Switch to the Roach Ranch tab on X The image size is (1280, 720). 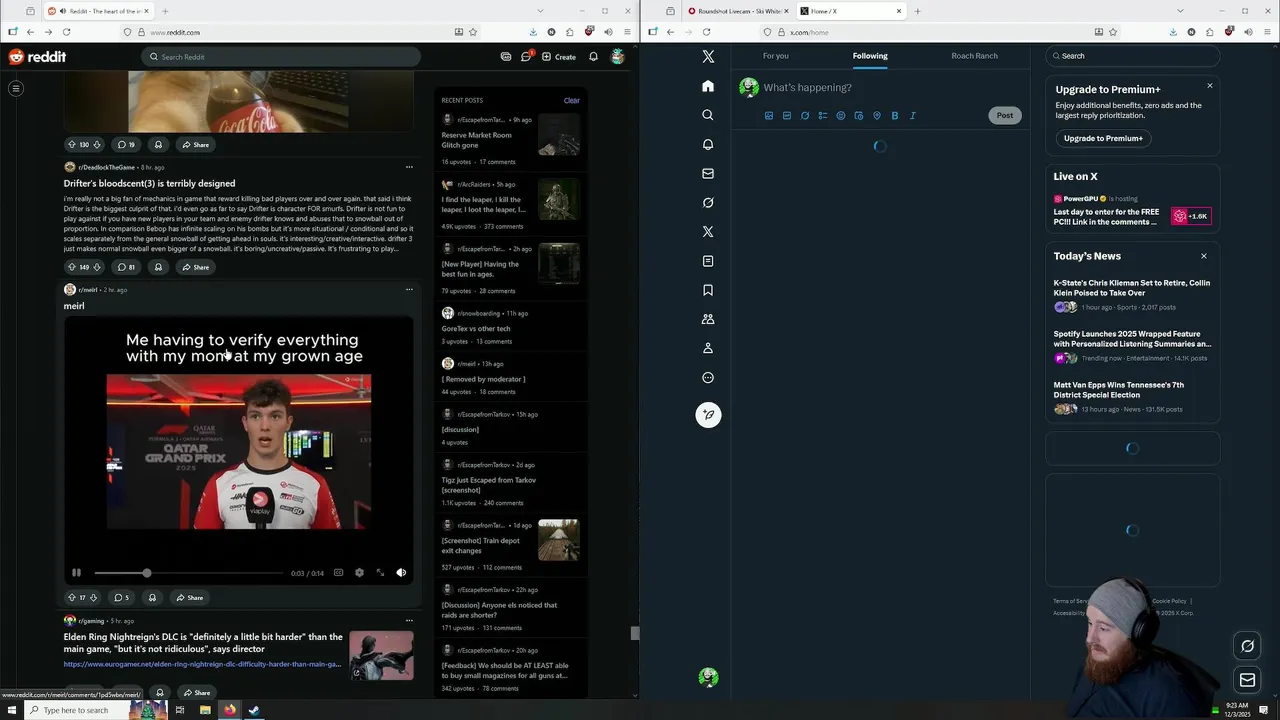tap(974, 56)
